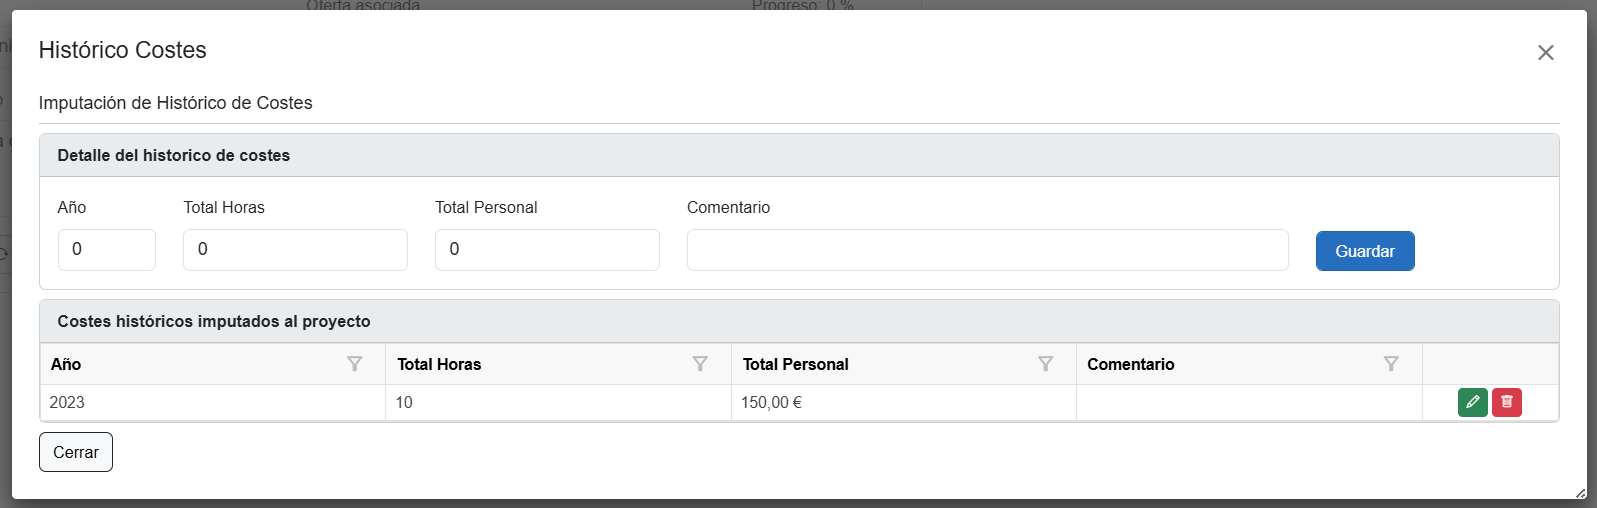The height and width of the screenshot is (508, 1597).
Task: Open the Comentario column filter
Action: (x=1391, y=364)
